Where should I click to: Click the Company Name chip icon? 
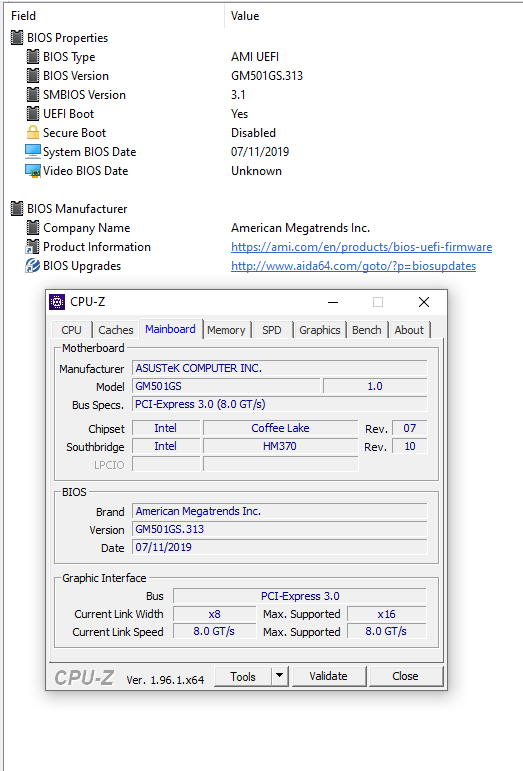[32, 228]
